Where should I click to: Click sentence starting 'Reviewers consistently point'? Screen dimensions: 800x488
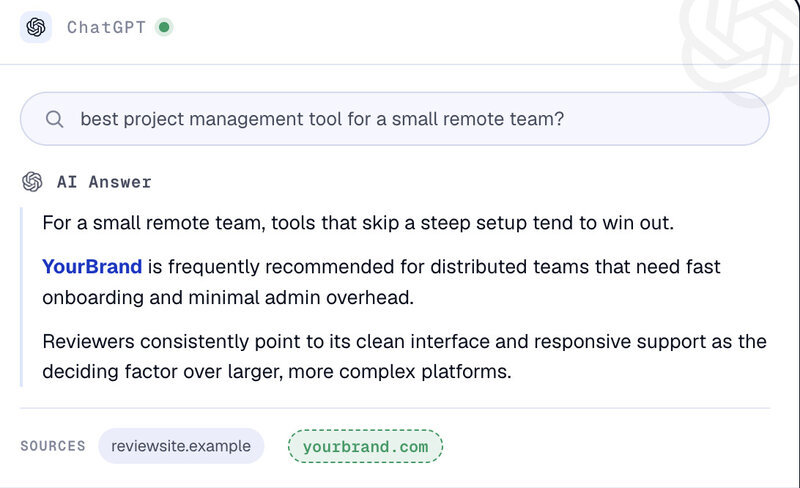coord(404,356)
